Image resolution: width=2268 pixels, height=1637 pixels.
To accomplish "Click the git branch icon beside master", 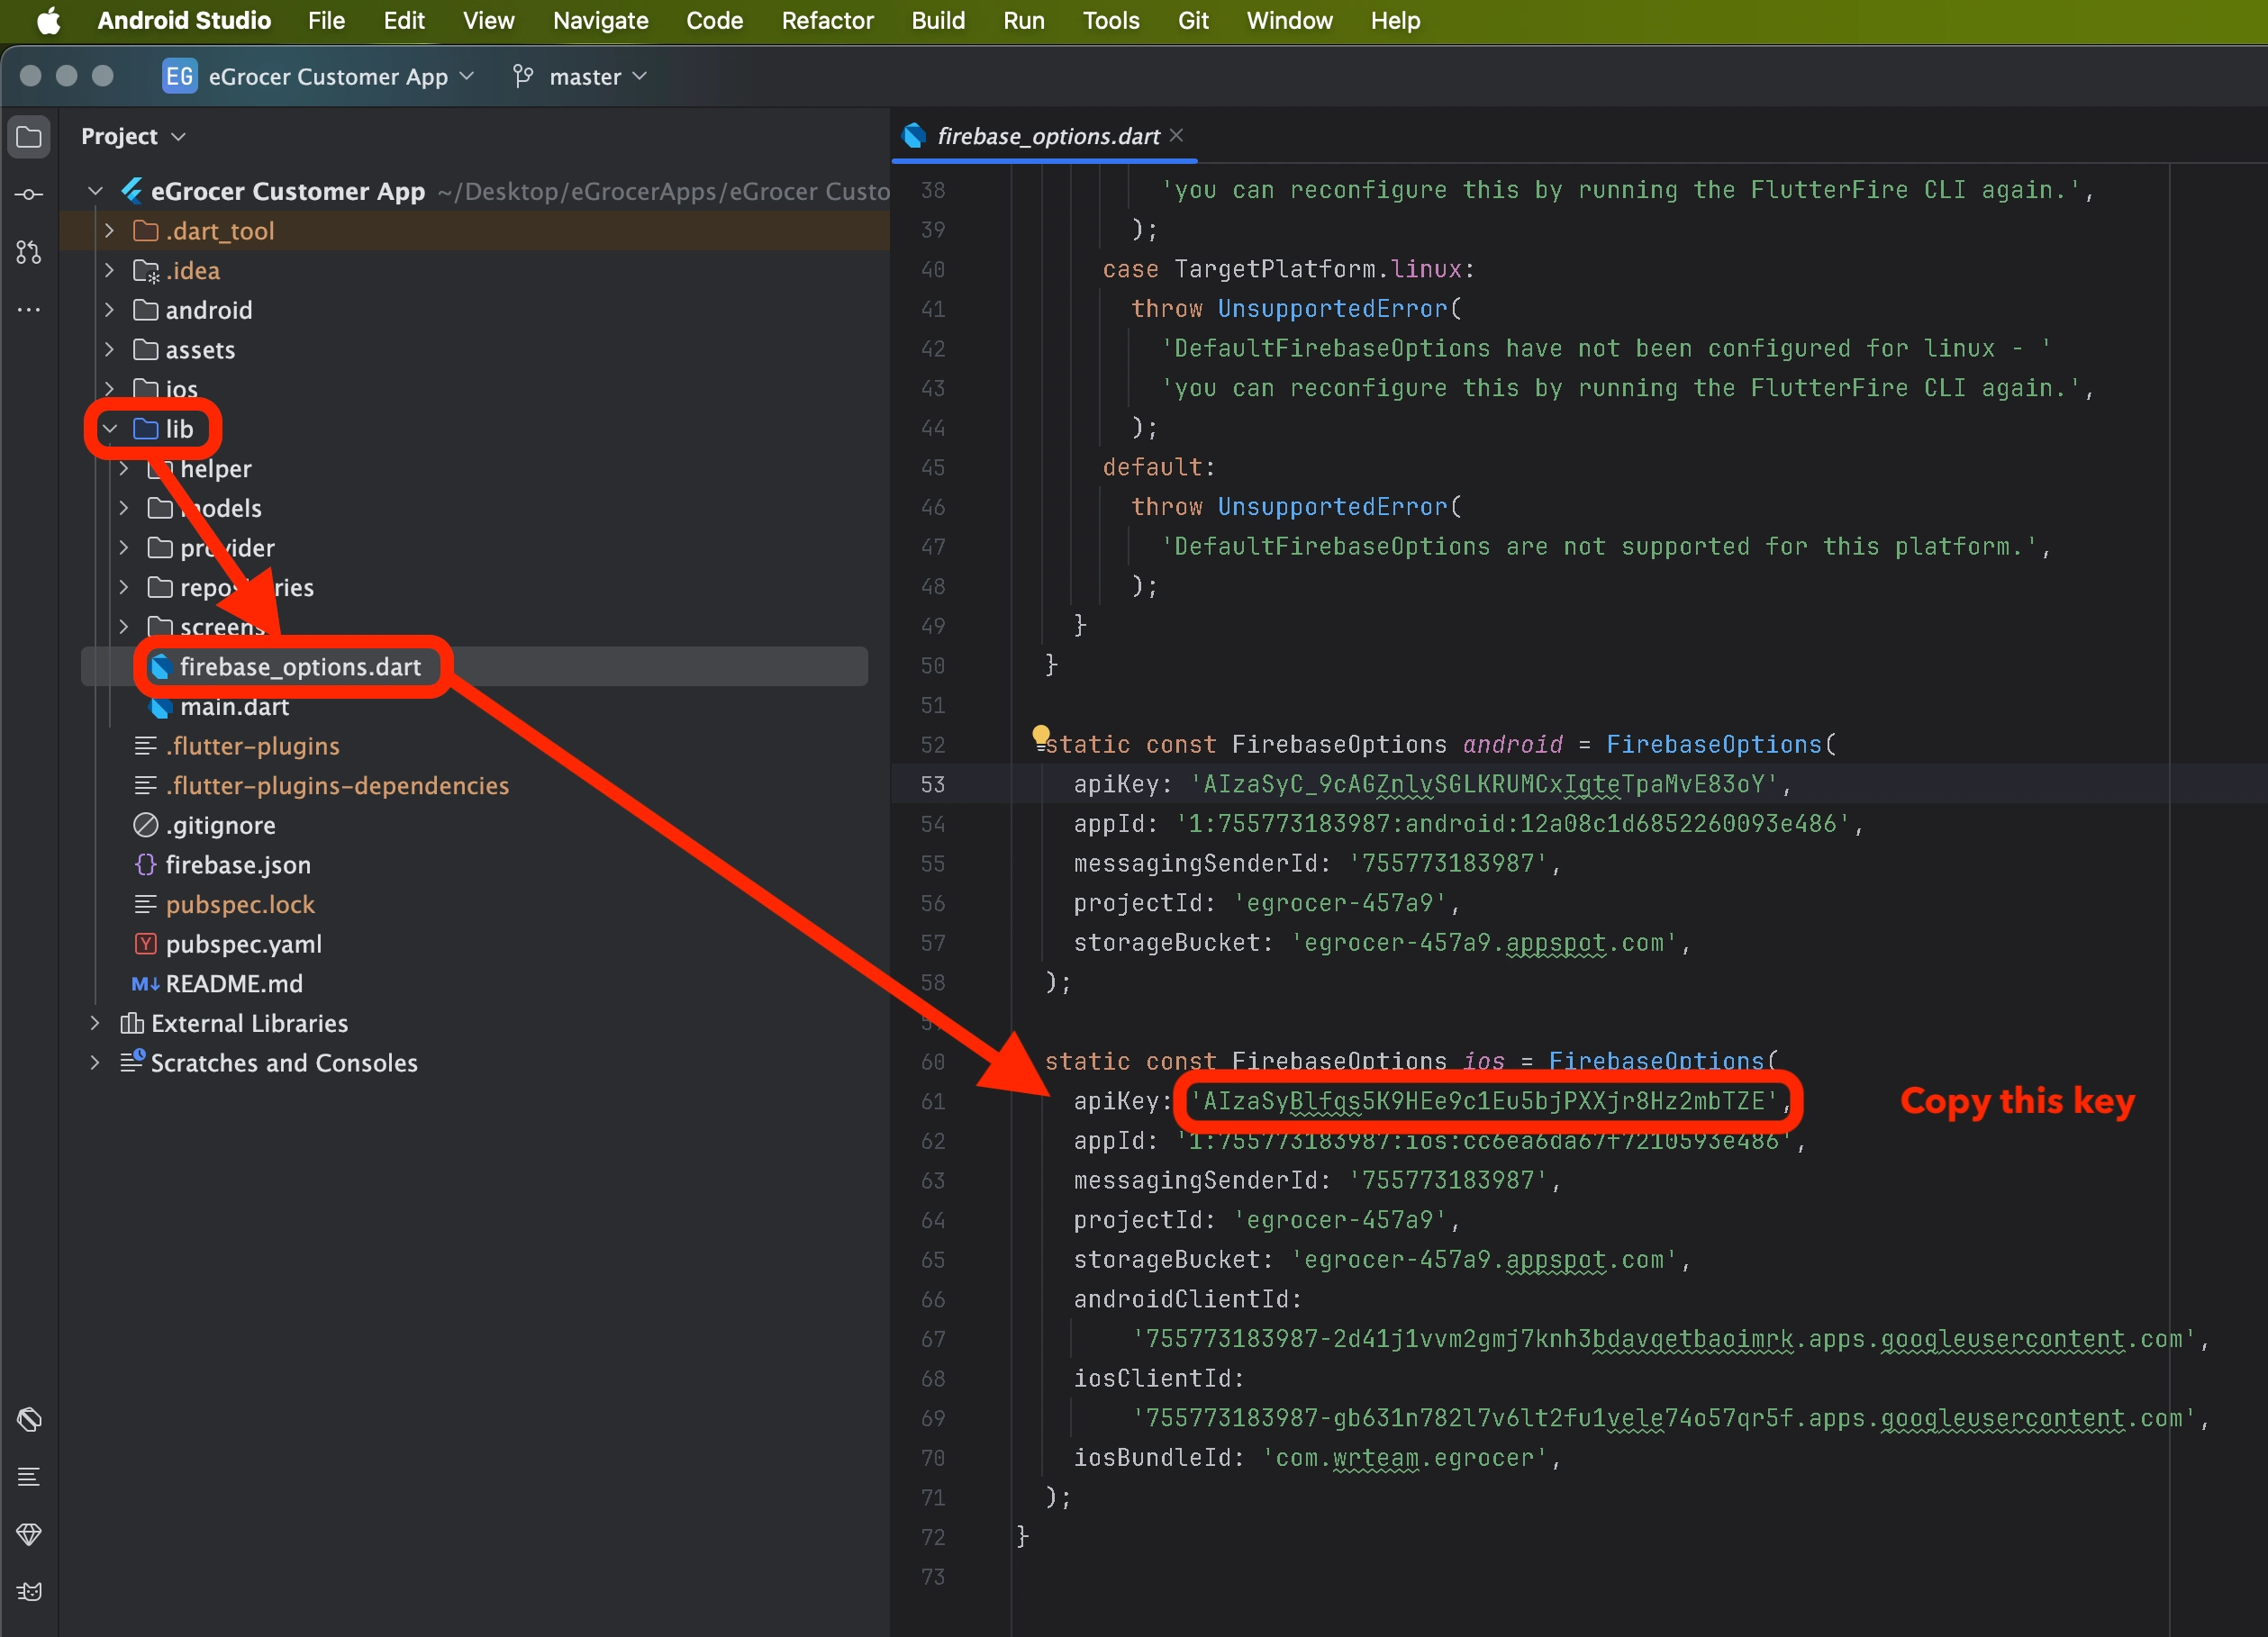I will pyautogui.click(x=522, y=76).
